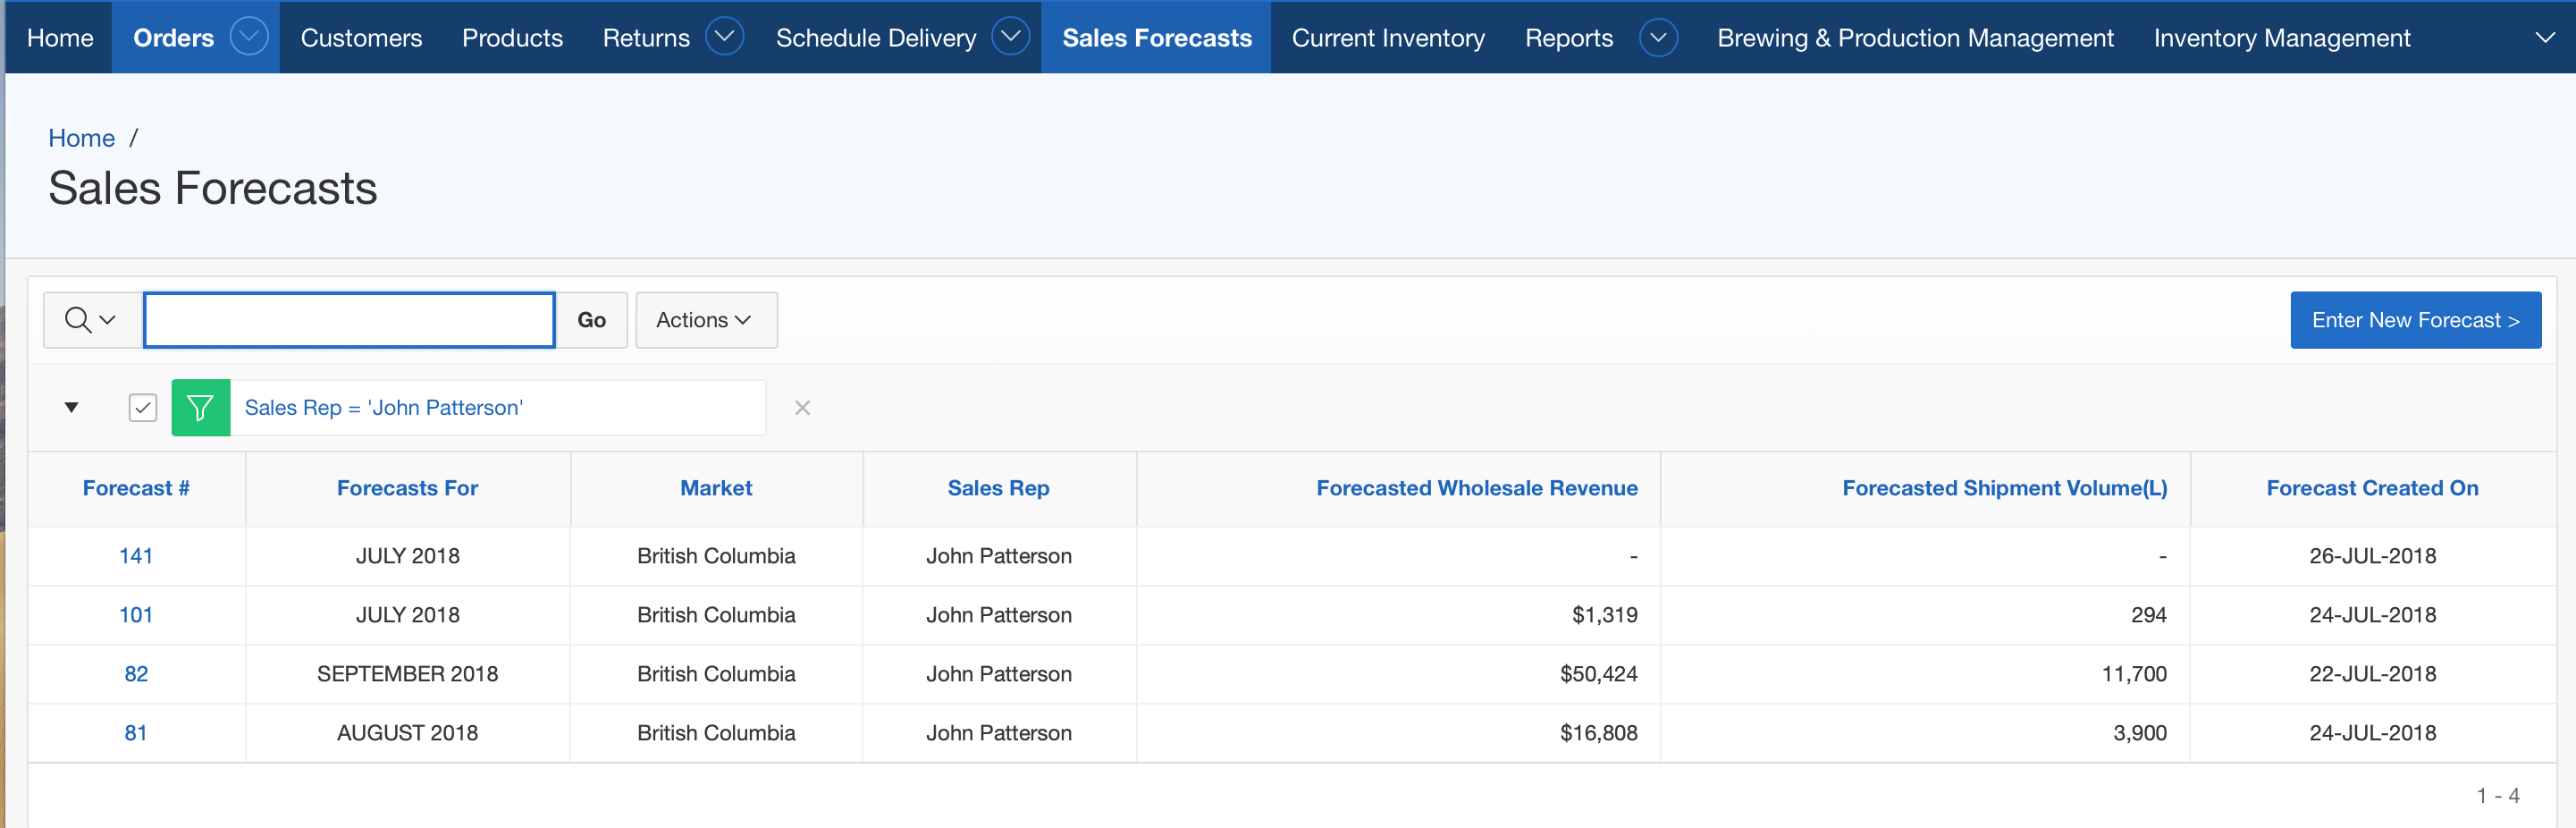This screenshot has height=828, width=2576.
Task: Sort by the Forecast Created On column header
Action: 2371,488
